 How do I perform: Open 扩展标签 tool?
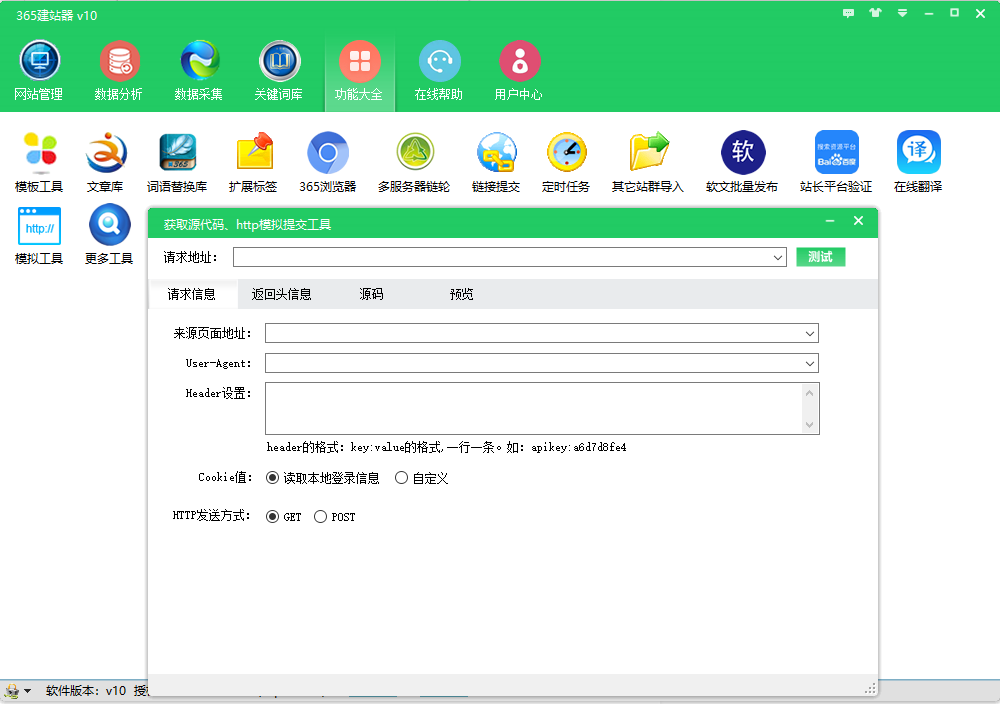click(253, 162)
